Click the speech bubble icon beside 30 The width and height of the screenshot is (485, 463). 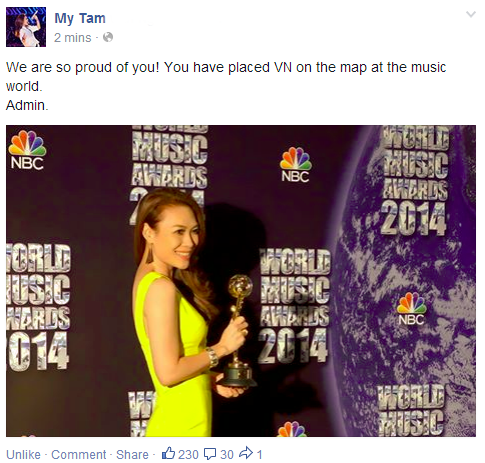point(210,454)
